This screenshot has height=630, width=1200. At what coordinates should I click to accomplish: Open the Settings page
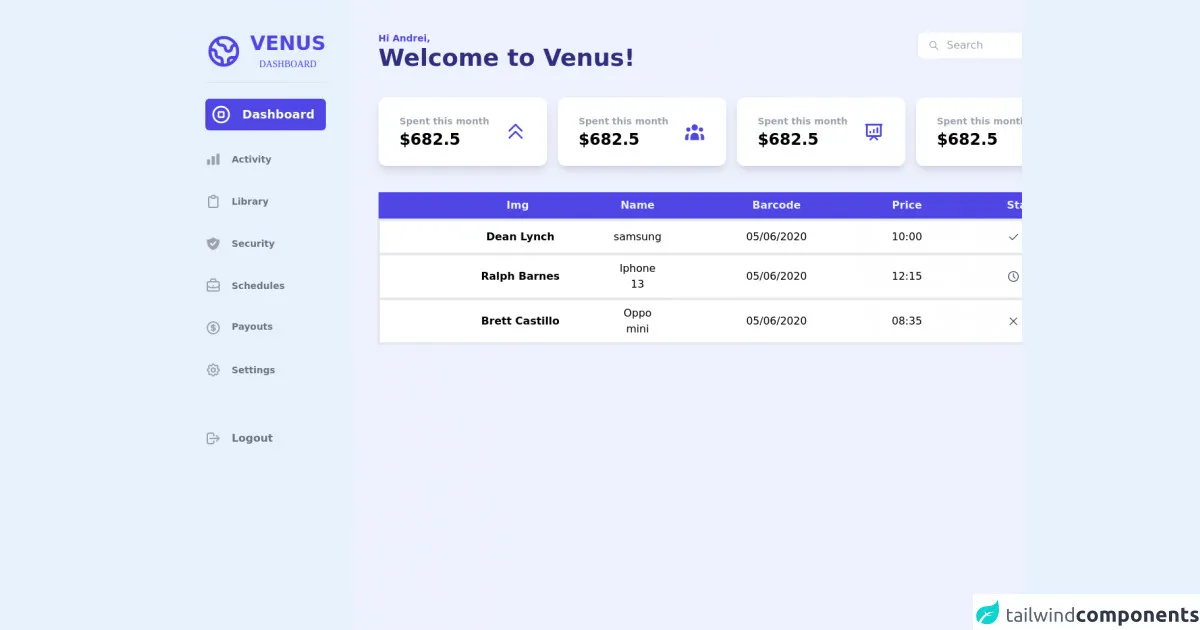click(252, 370)
